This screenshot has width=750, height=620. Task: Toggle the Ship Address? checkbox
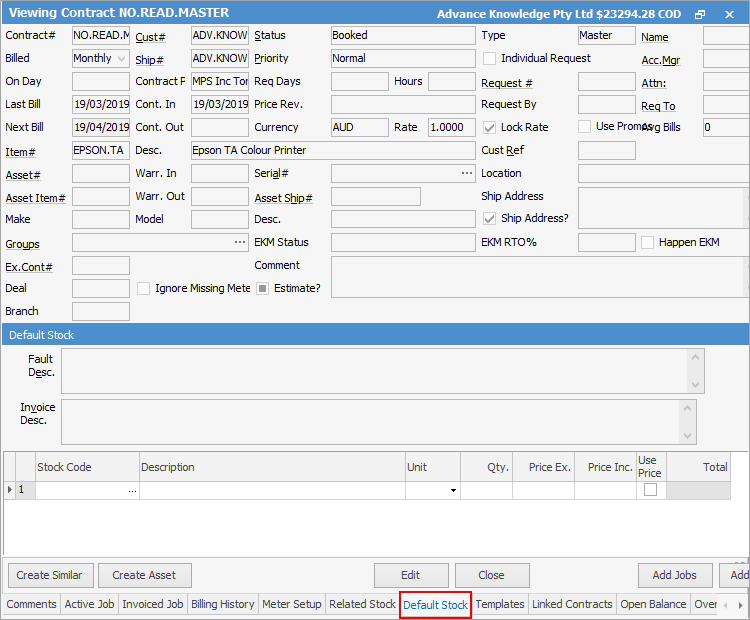click(x=489, y=219)
